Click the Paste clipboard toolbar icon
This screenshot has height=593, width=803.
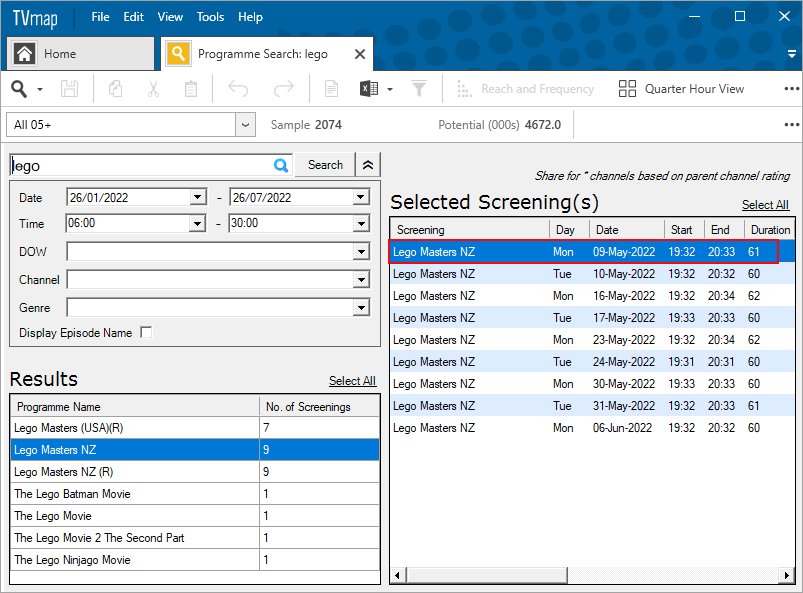pos(191,89)
